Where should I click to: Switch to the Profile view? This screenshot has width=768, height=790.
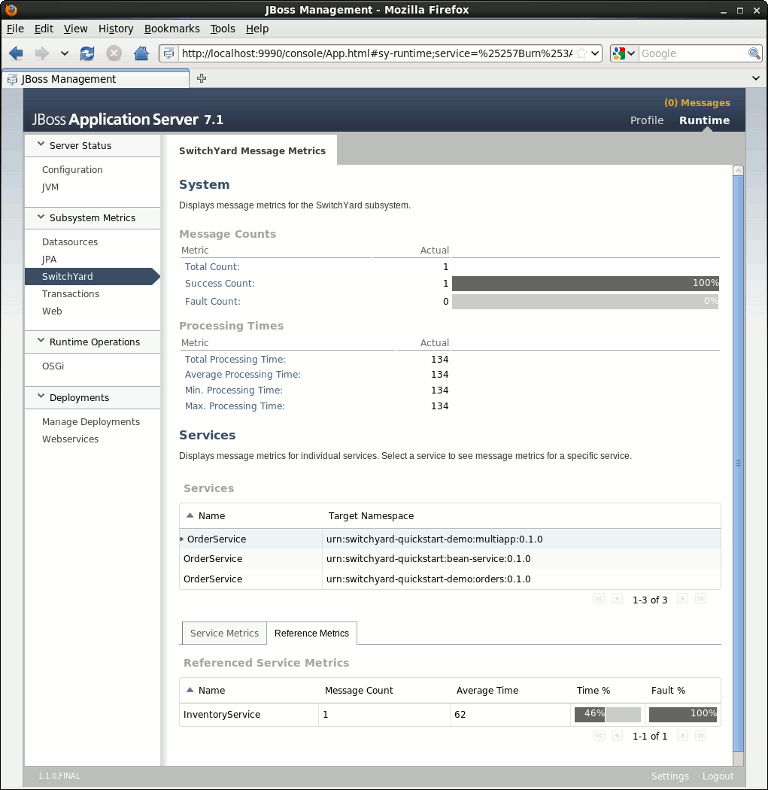click(x=647, y=120)
